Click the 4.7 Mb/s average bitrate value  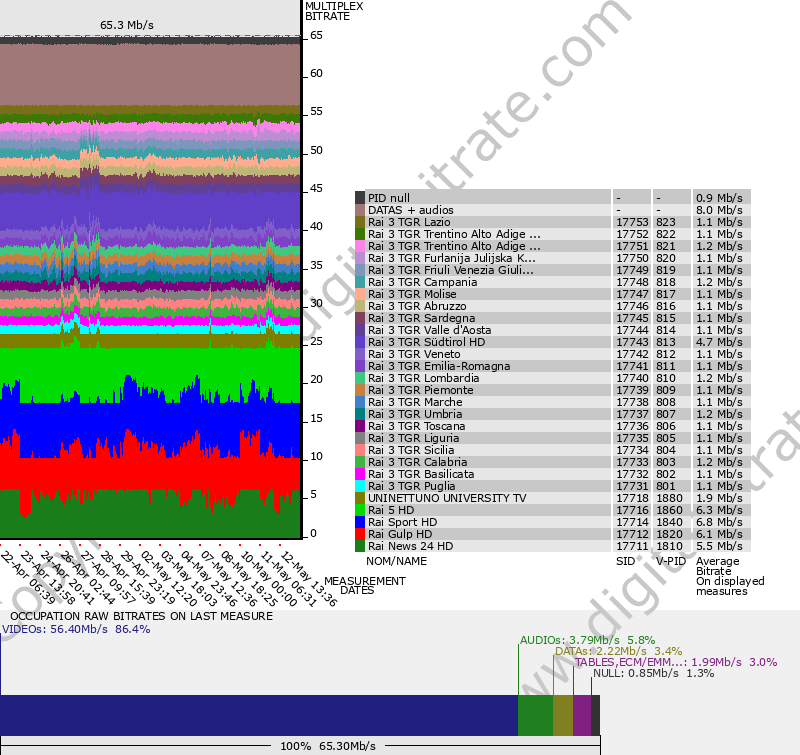click(719, 342)
